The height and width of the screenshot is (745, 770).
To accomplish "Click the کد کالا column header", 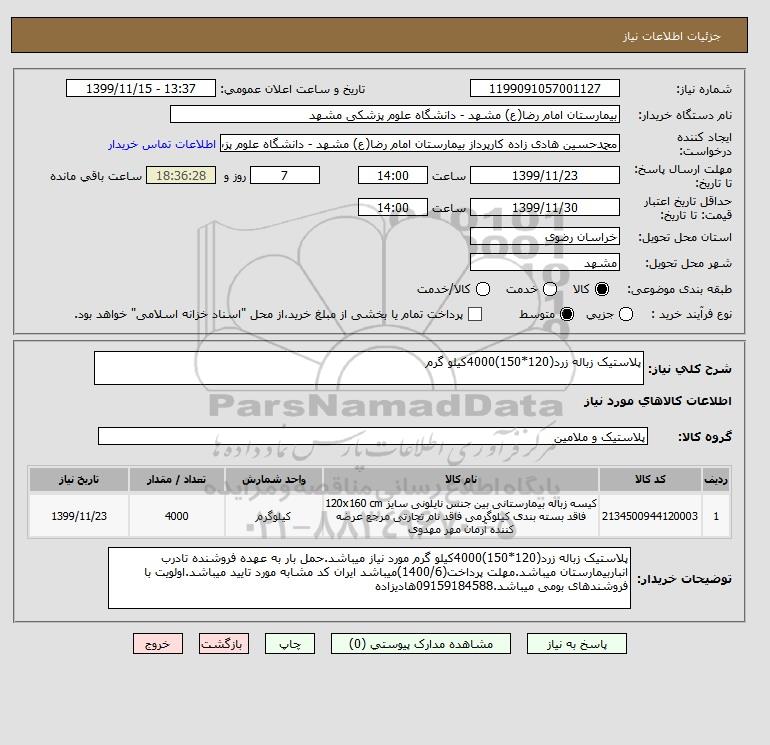I will (650, 479).
